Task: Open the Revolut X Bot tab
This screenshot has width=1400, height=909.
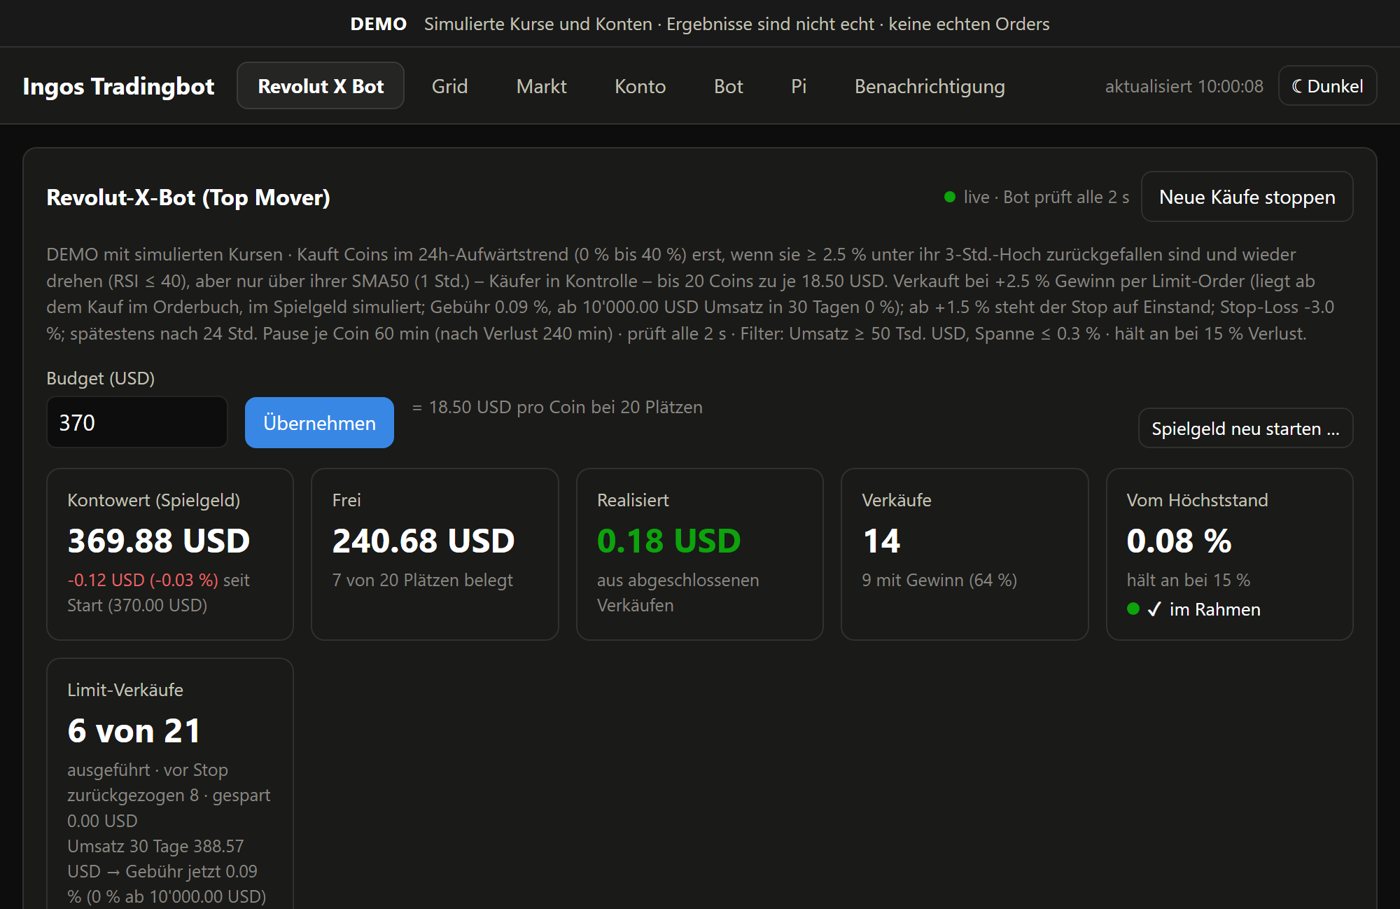Action: tap(320, 86)
